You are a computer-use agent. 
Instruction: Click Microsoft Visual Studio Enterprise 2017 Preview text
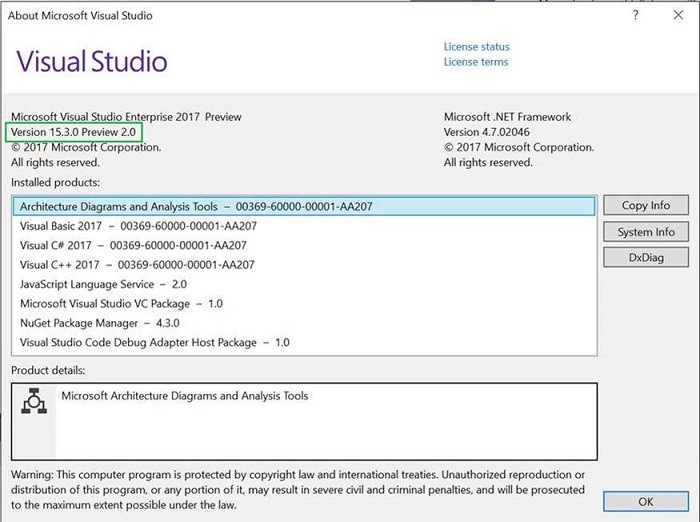pyautogui.click(x=126, y=117)
